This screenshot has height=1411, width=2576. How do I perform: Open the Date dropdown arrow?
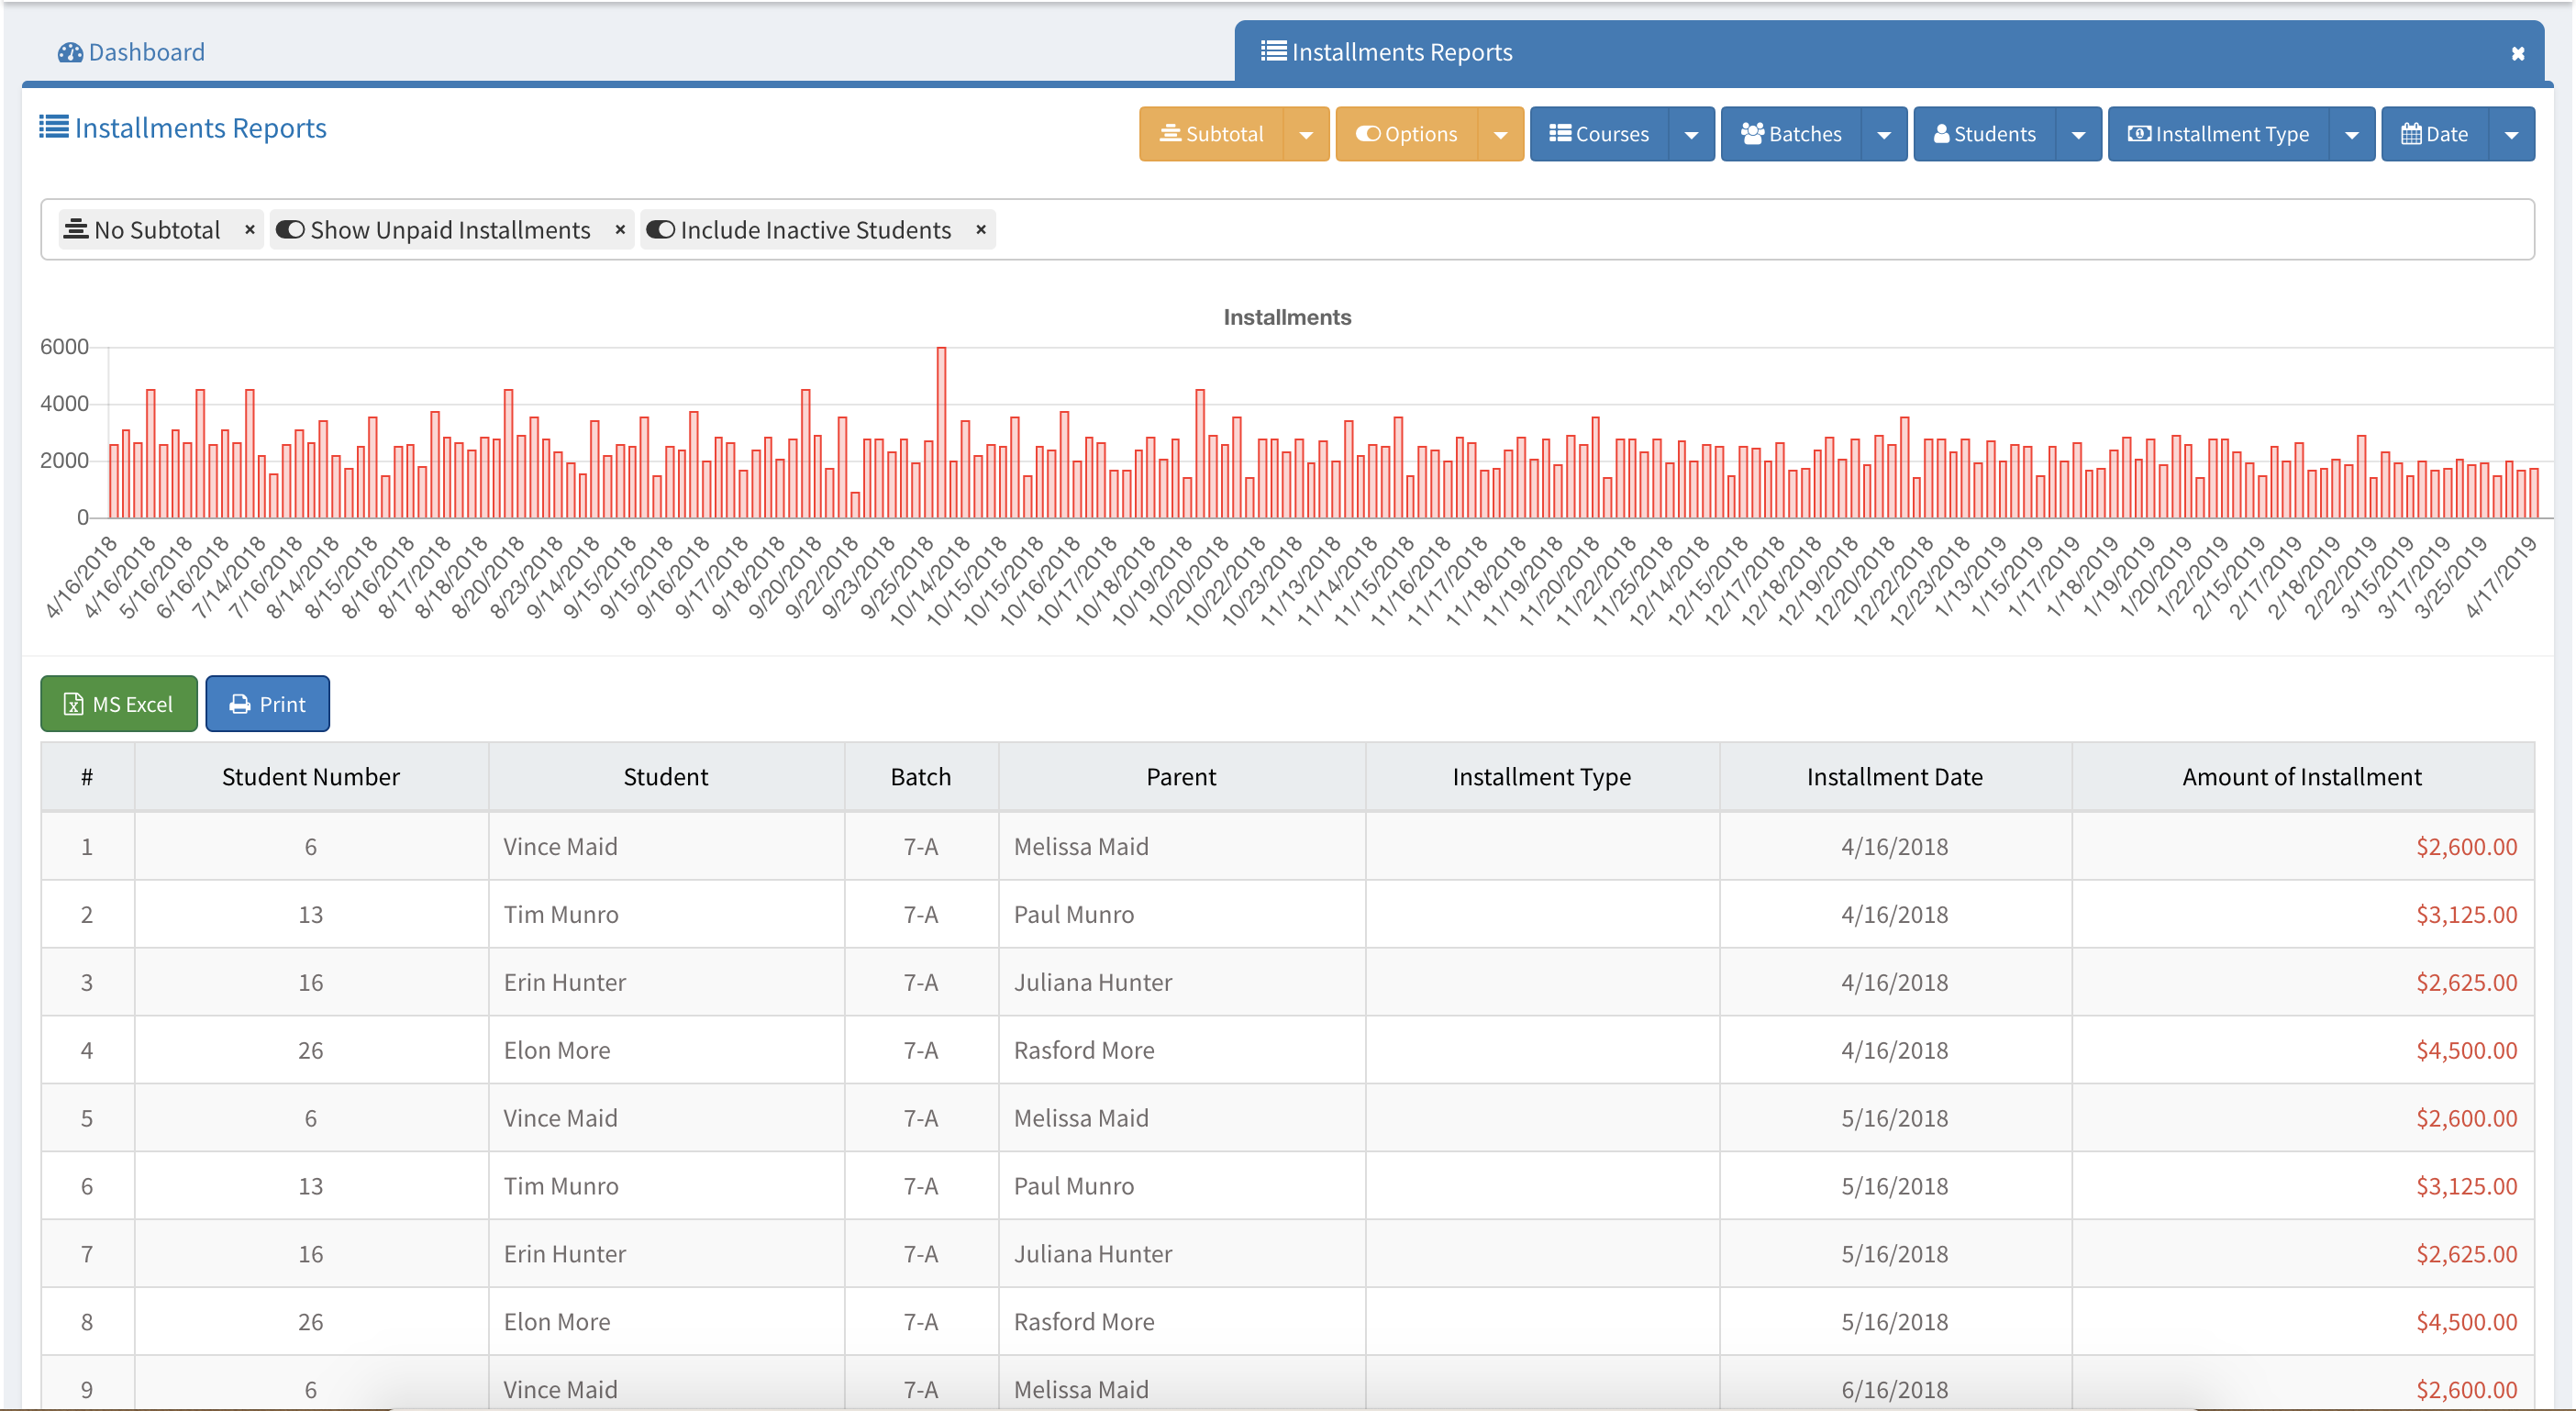click(2511, 134)
